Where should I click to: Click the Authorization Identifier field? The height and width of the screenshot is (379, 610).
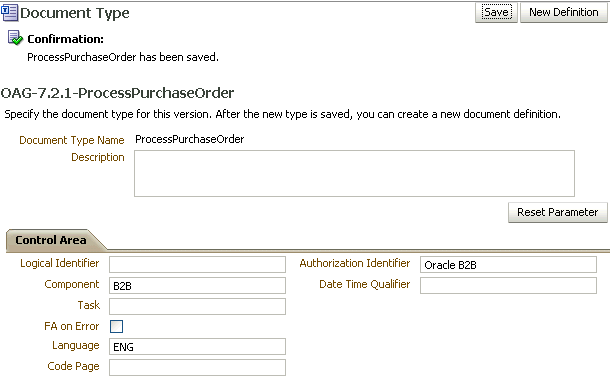(508, 265)
